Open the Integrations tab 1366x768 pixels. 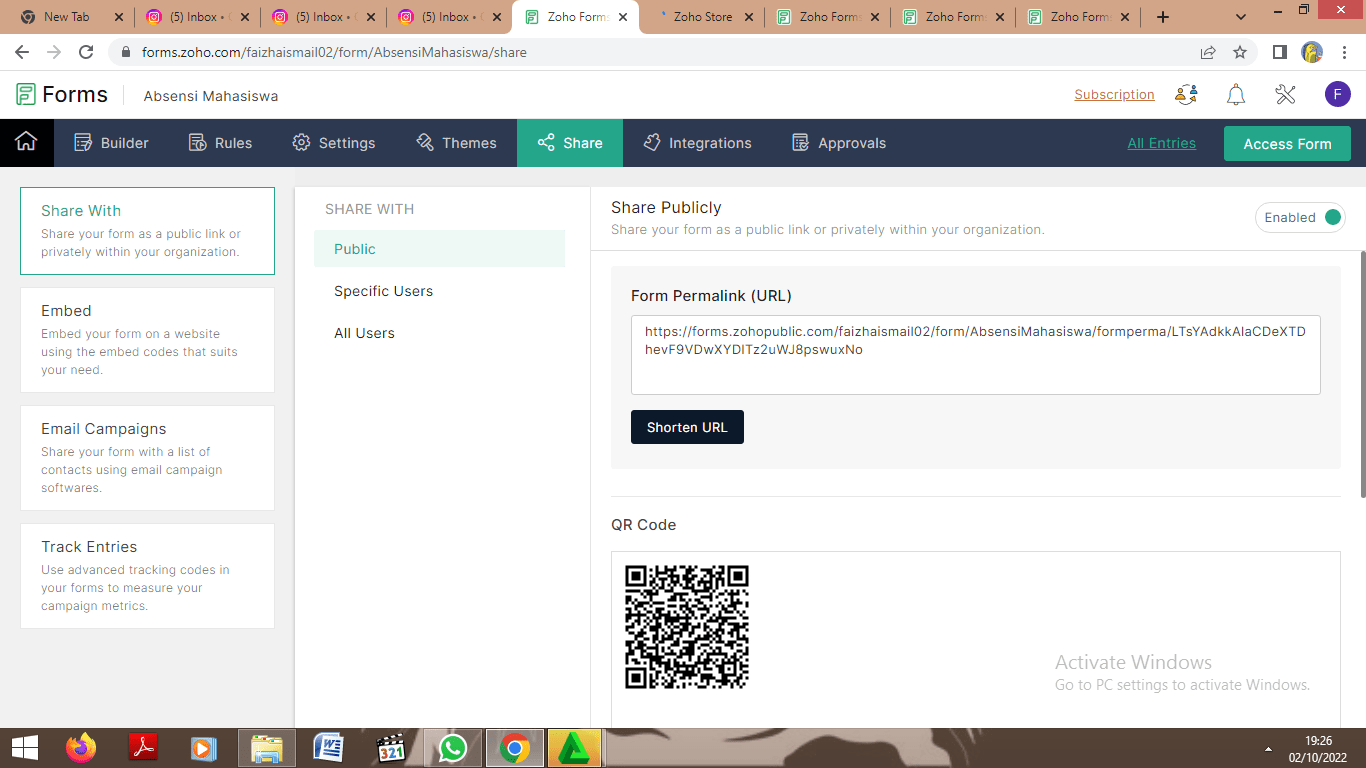(x=697, y=143)
